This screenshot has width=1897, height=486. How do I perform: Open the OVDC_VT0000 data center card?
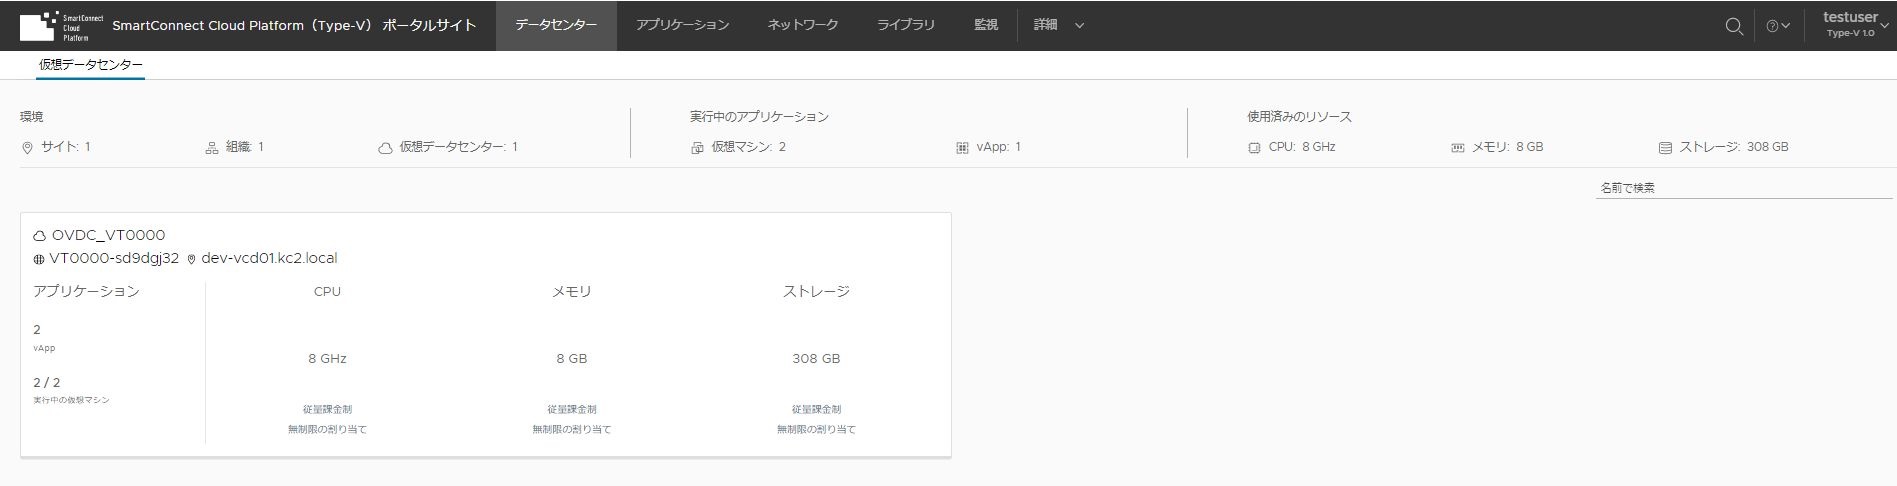point(485,335)
